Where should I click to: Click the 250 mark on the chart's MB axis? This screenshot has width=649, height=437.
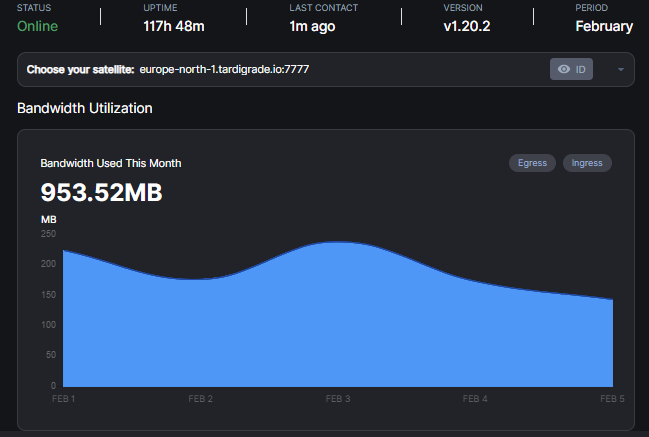pyautogui.click(x=48, y=234)
